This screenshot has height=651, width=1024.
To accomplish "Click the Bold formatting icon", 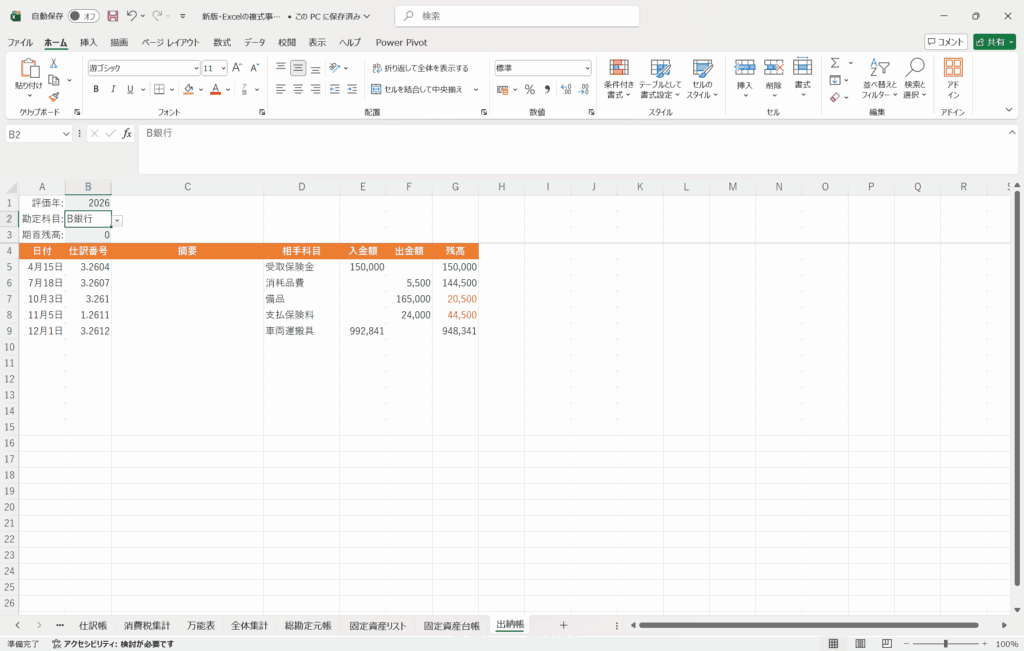I will click(x=96, y=89).
